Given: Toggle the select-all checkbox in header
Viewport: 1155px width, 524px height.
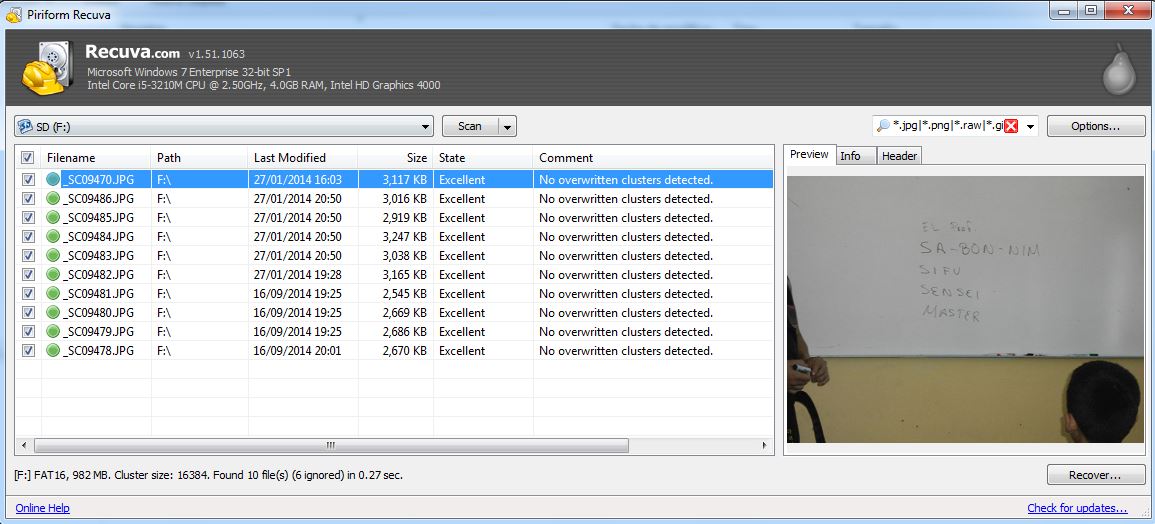Looking at the screenshot, I should [x=27, y=158].
